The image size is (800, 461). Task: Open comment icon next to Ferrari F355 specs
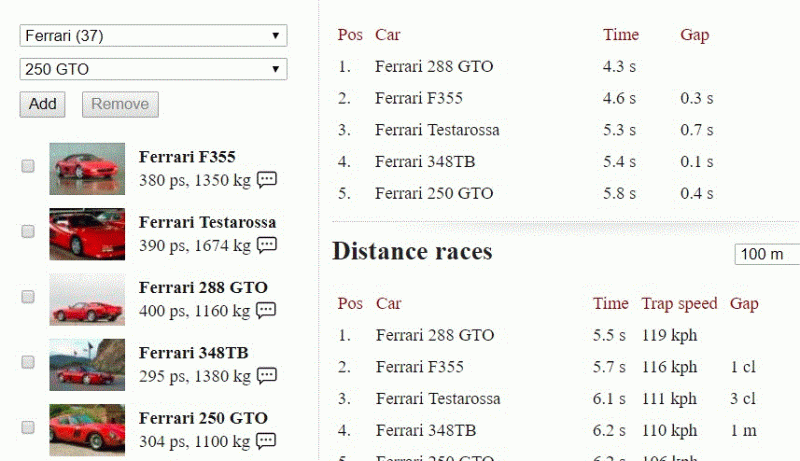pyautogui.click(x=267, y=180)
